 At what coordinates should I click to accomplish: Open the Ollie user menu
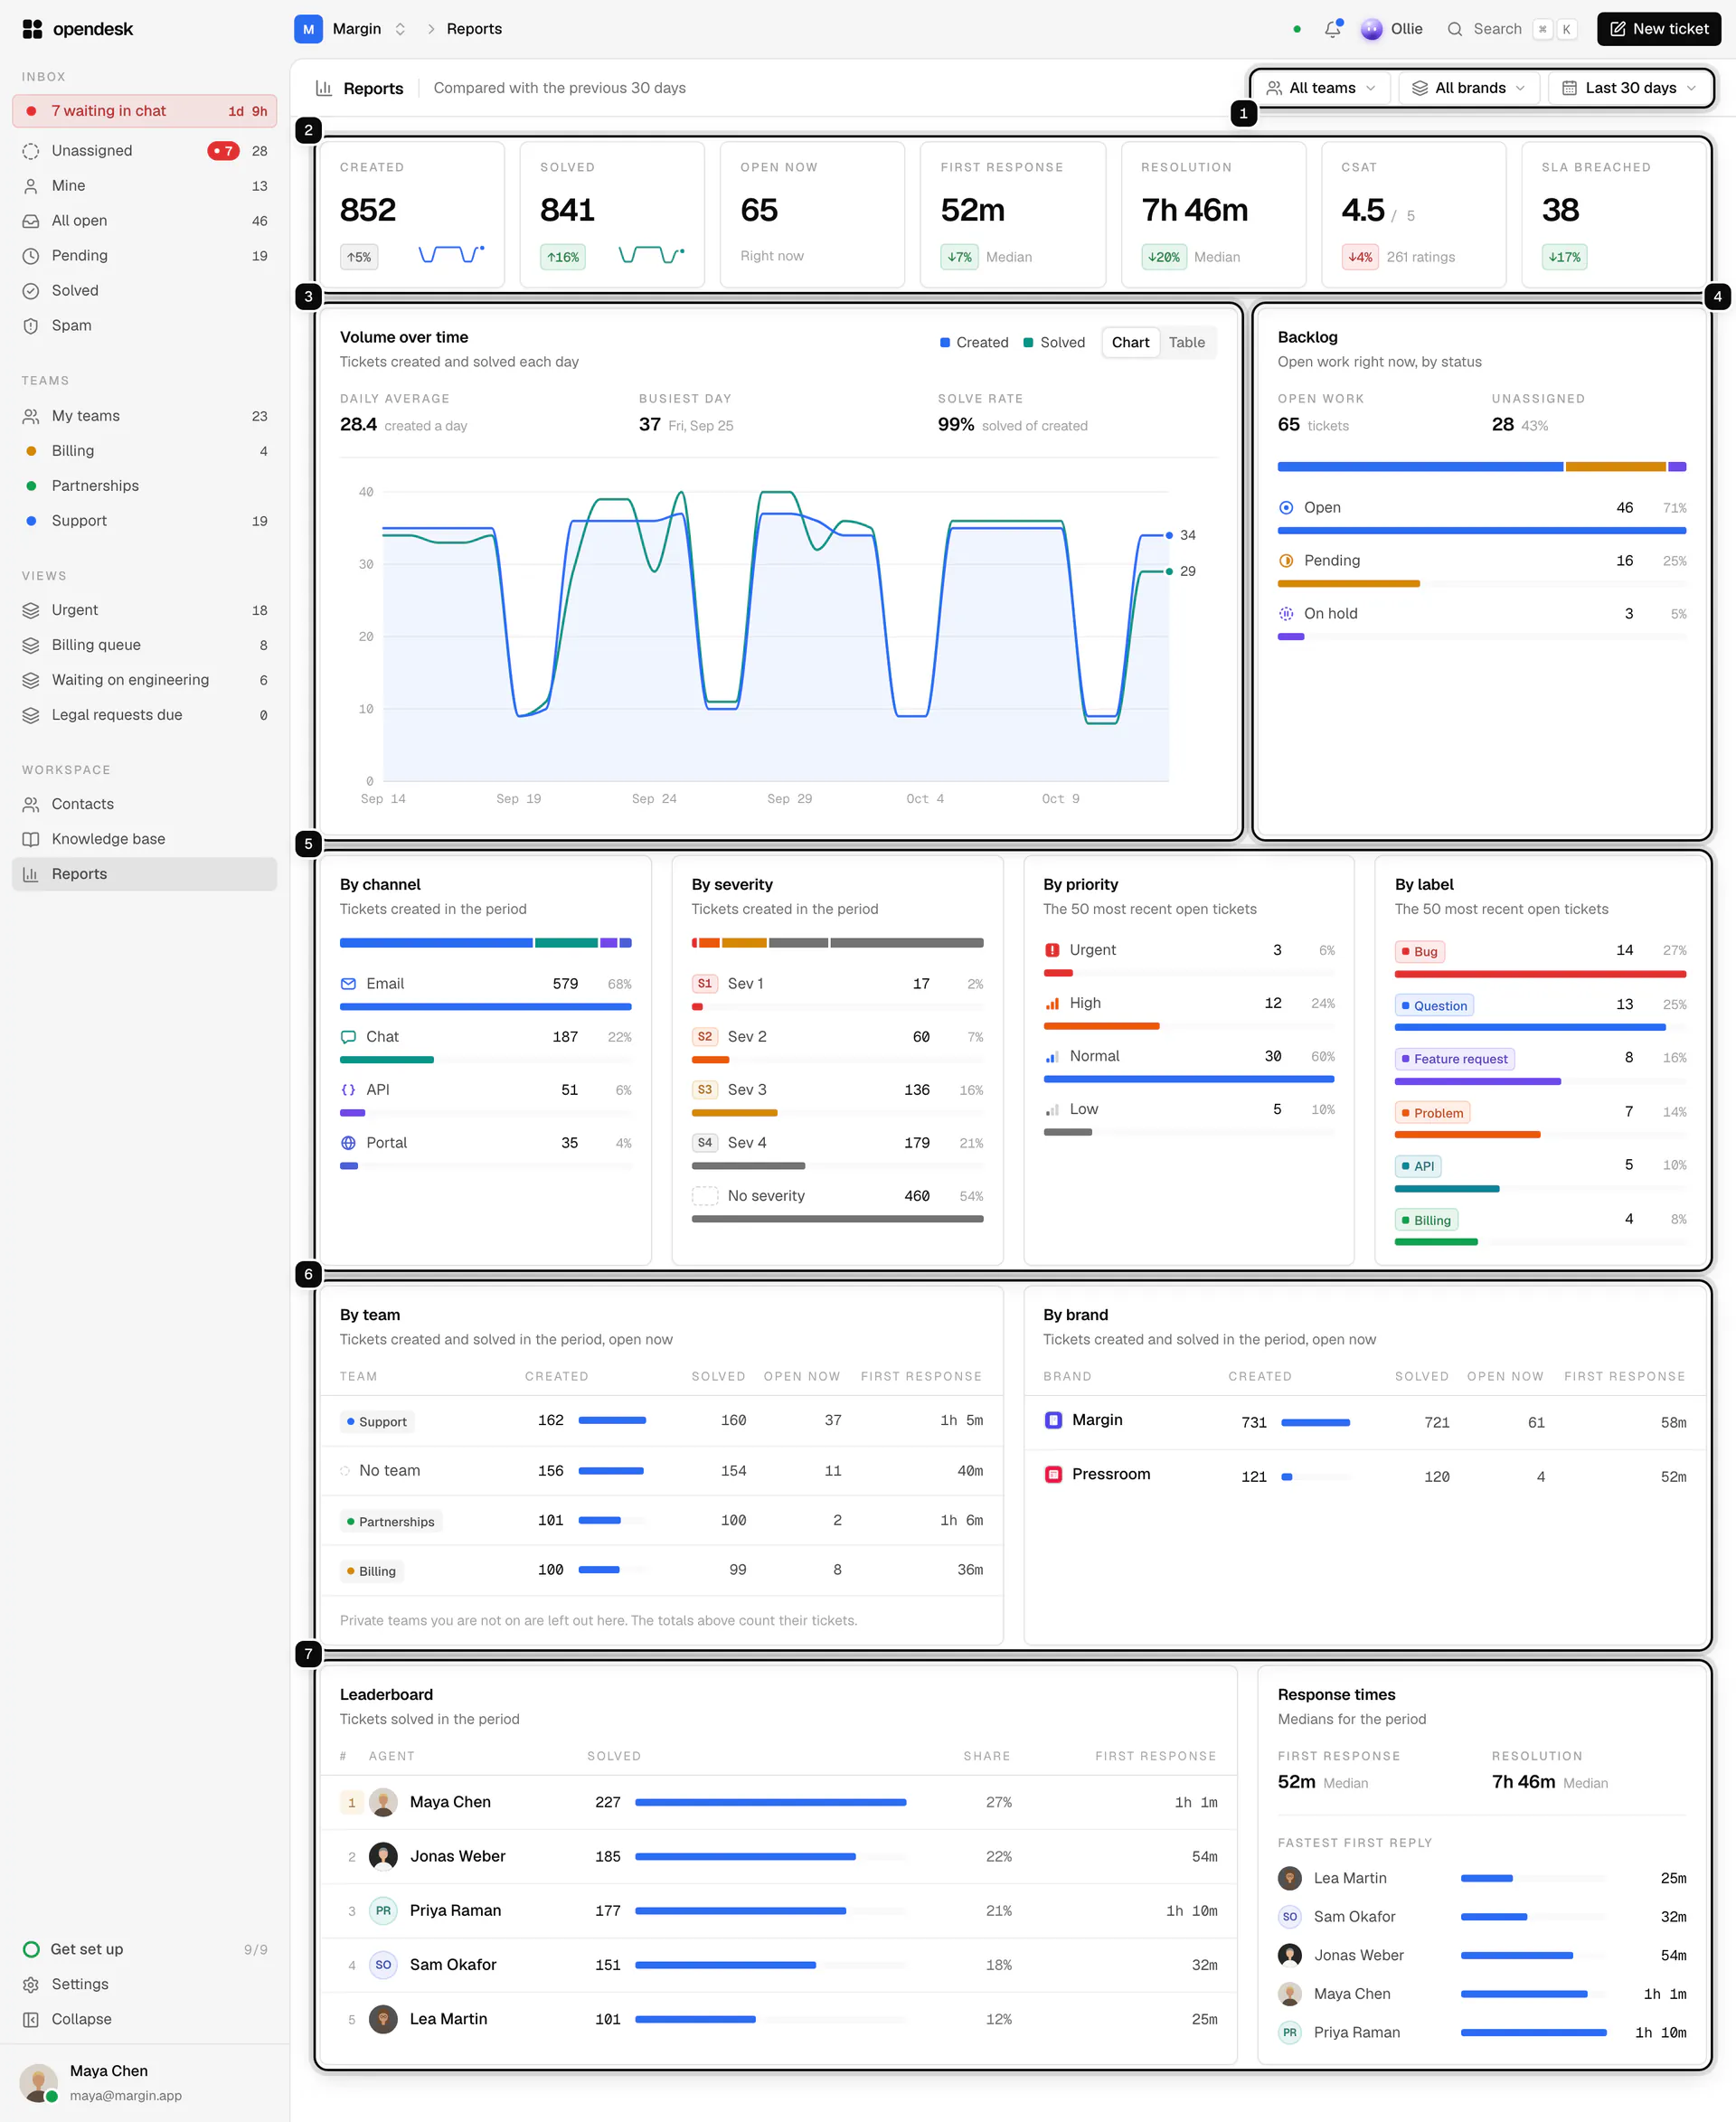pos(1392,29)
